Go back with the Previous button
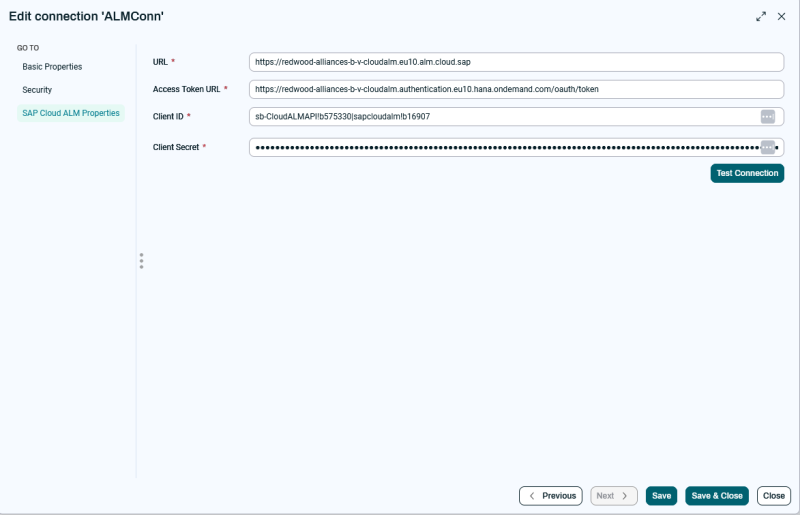Image resolution: width=800 pixels, height=515 pixels. 551,496
